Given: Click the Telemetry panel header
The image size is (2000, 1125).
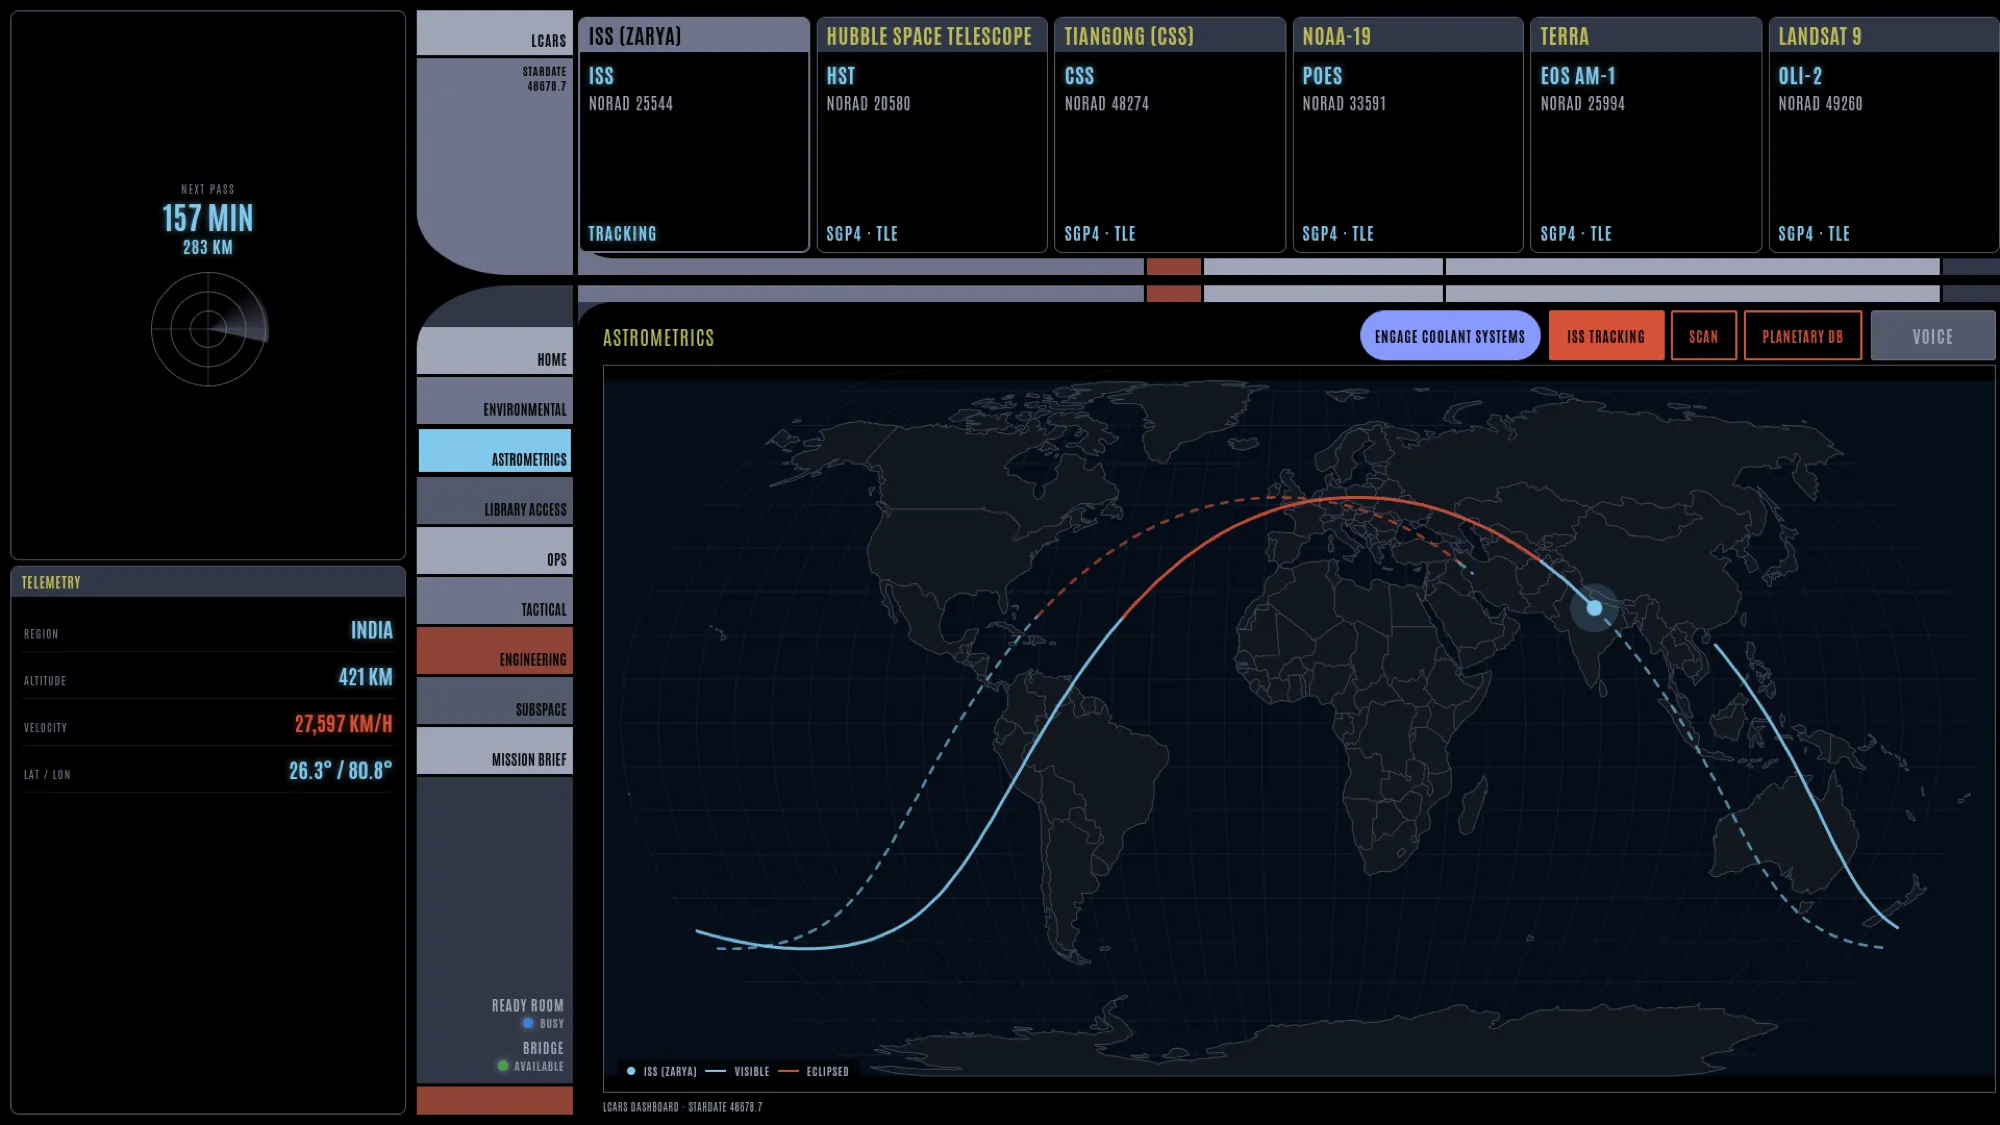Looking at the screenshot, I should coord(208,582).
